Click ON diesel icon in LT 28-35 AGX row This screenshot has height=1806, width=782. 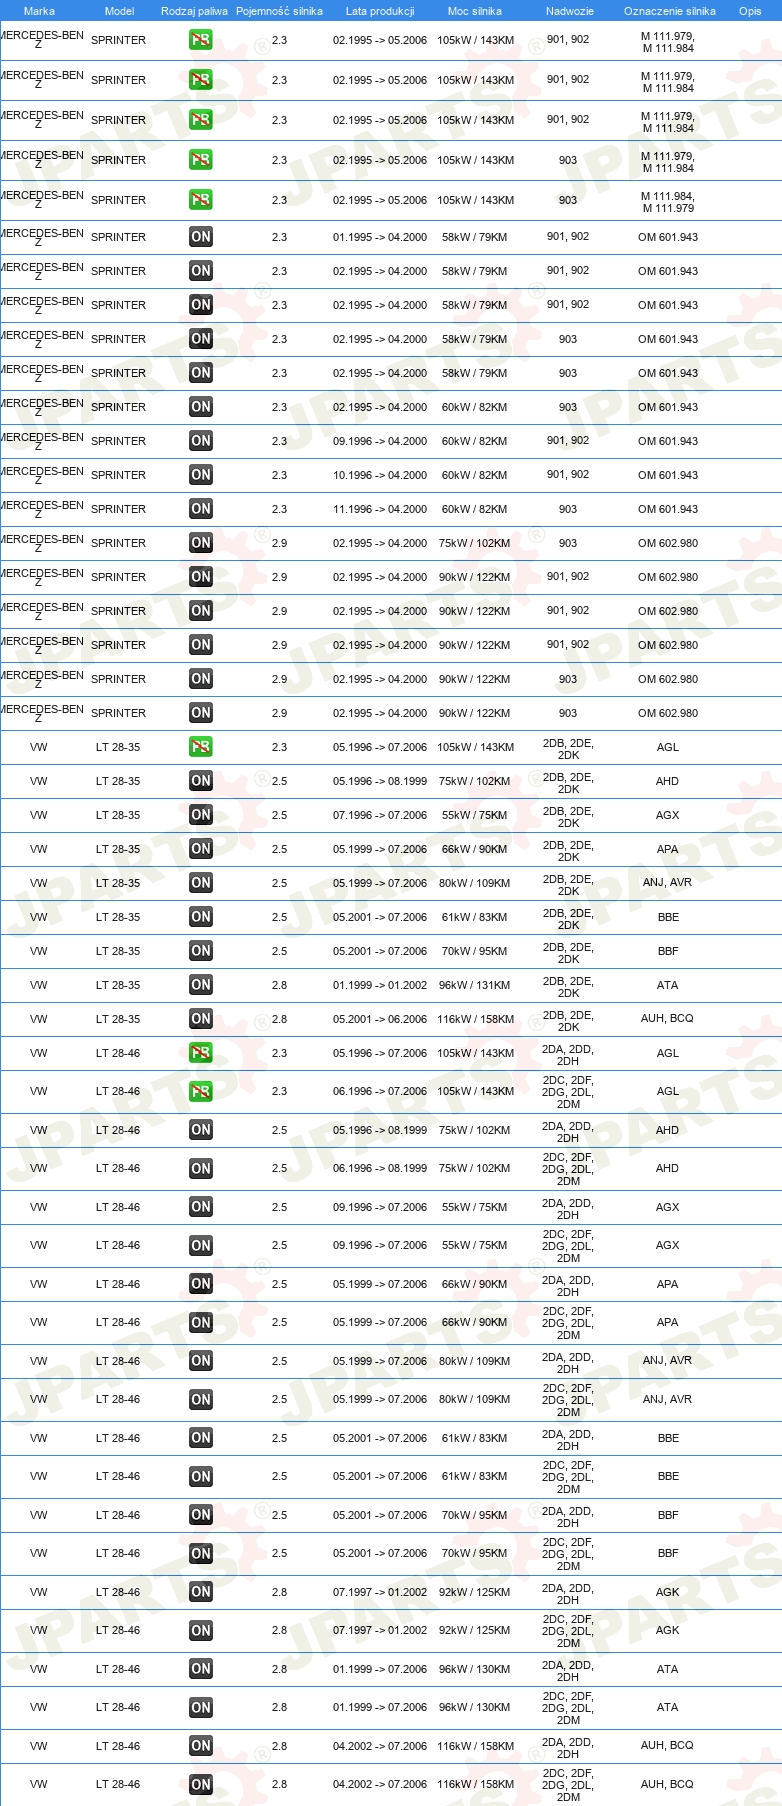(x=201, y=815)
